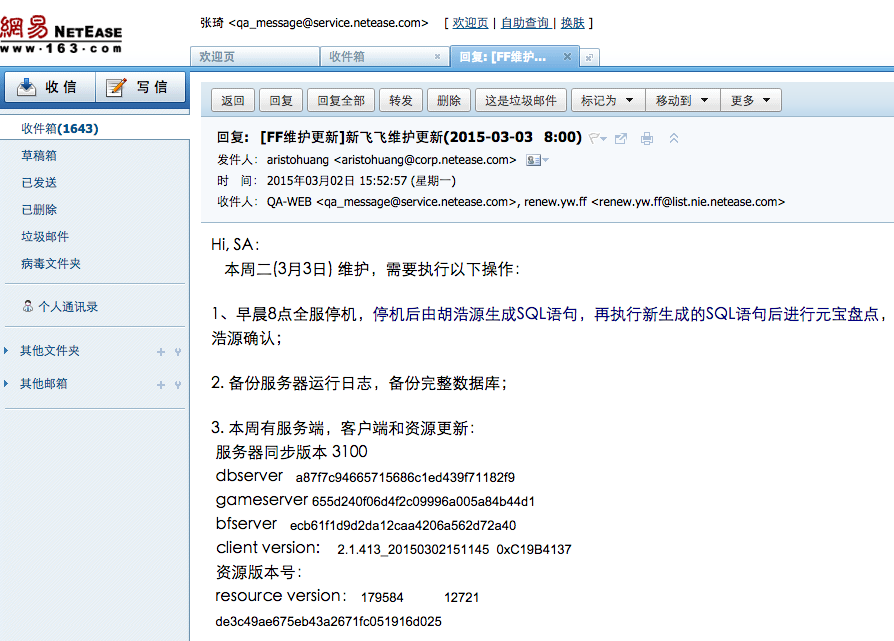
Task: Open the 草稿箱 drafts folder
Action: [x=39, y=156]
